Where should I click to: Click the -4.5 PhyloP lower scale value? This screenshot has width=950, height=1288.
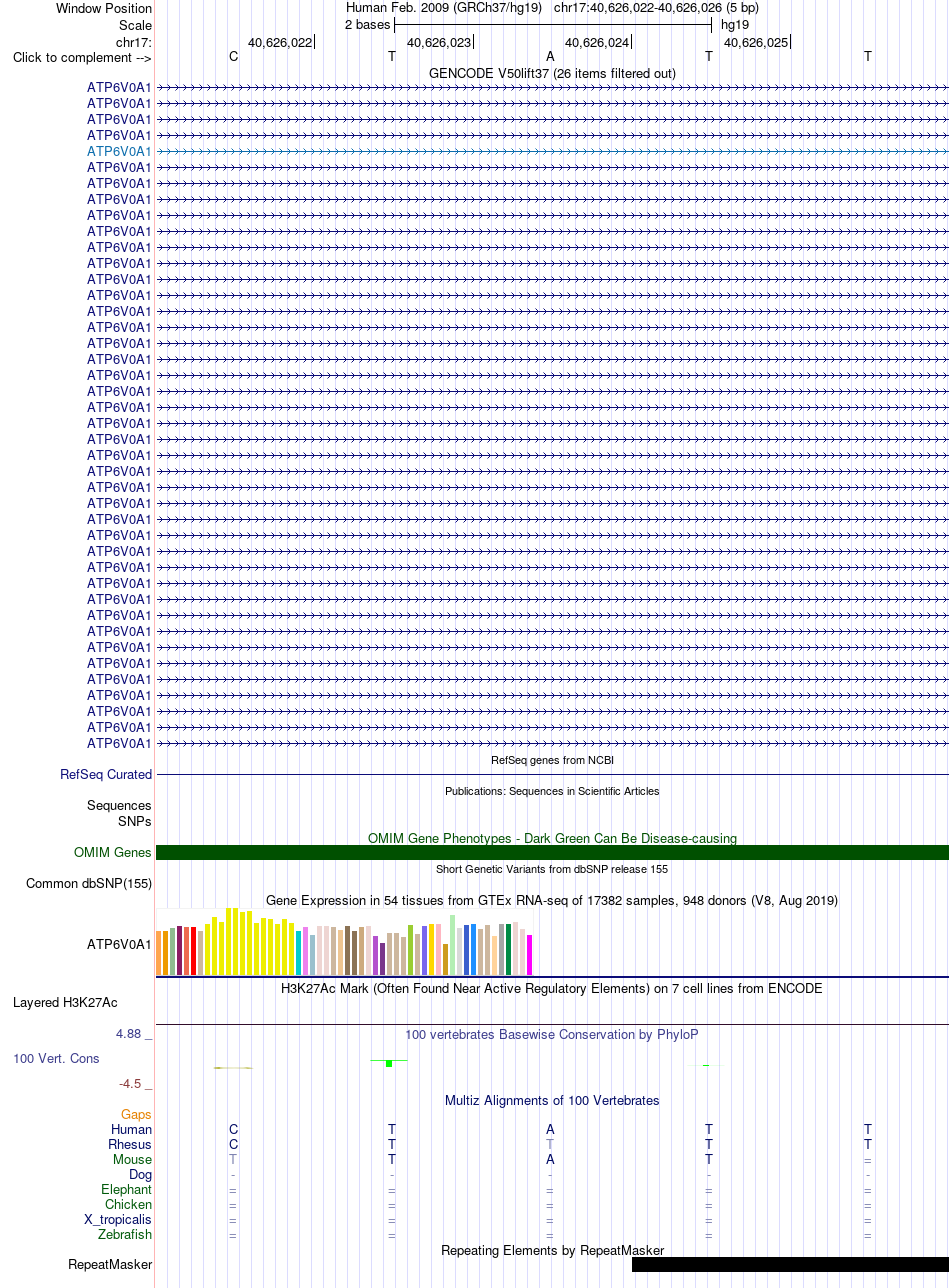[134, 1083]
